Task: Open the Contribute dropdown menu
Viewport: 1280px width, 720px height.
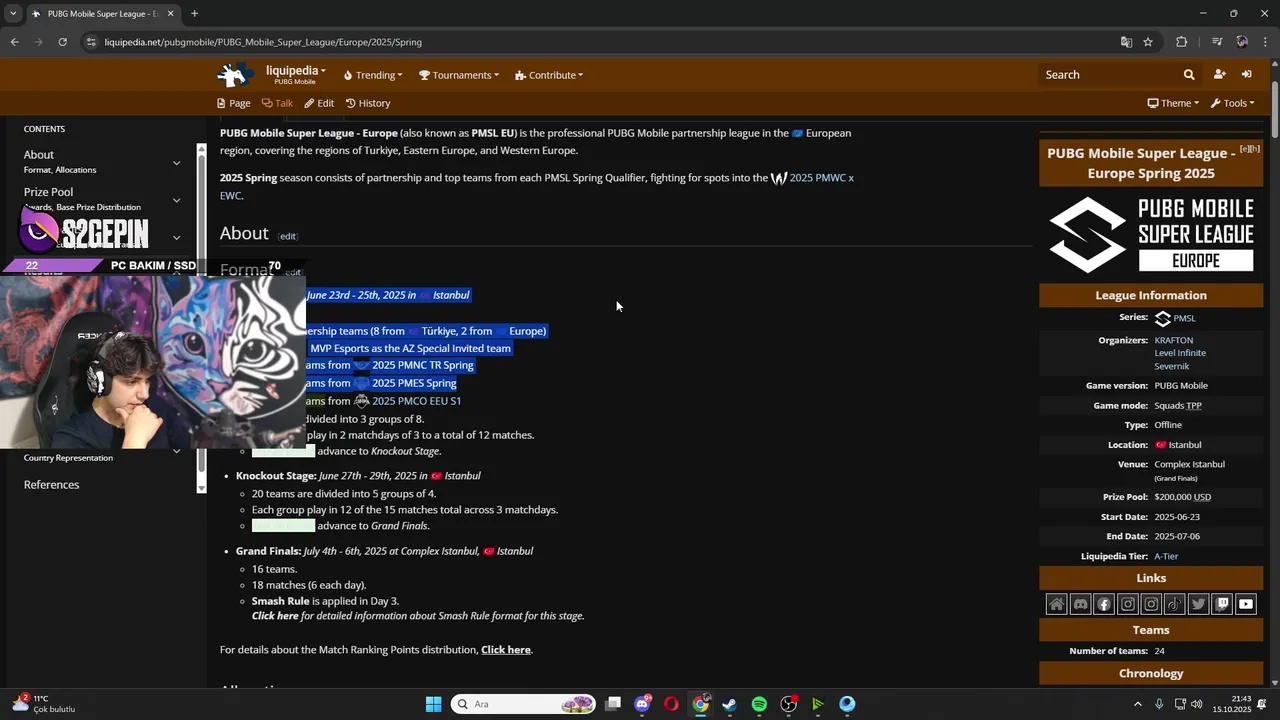Action: [x=549, y=75]
